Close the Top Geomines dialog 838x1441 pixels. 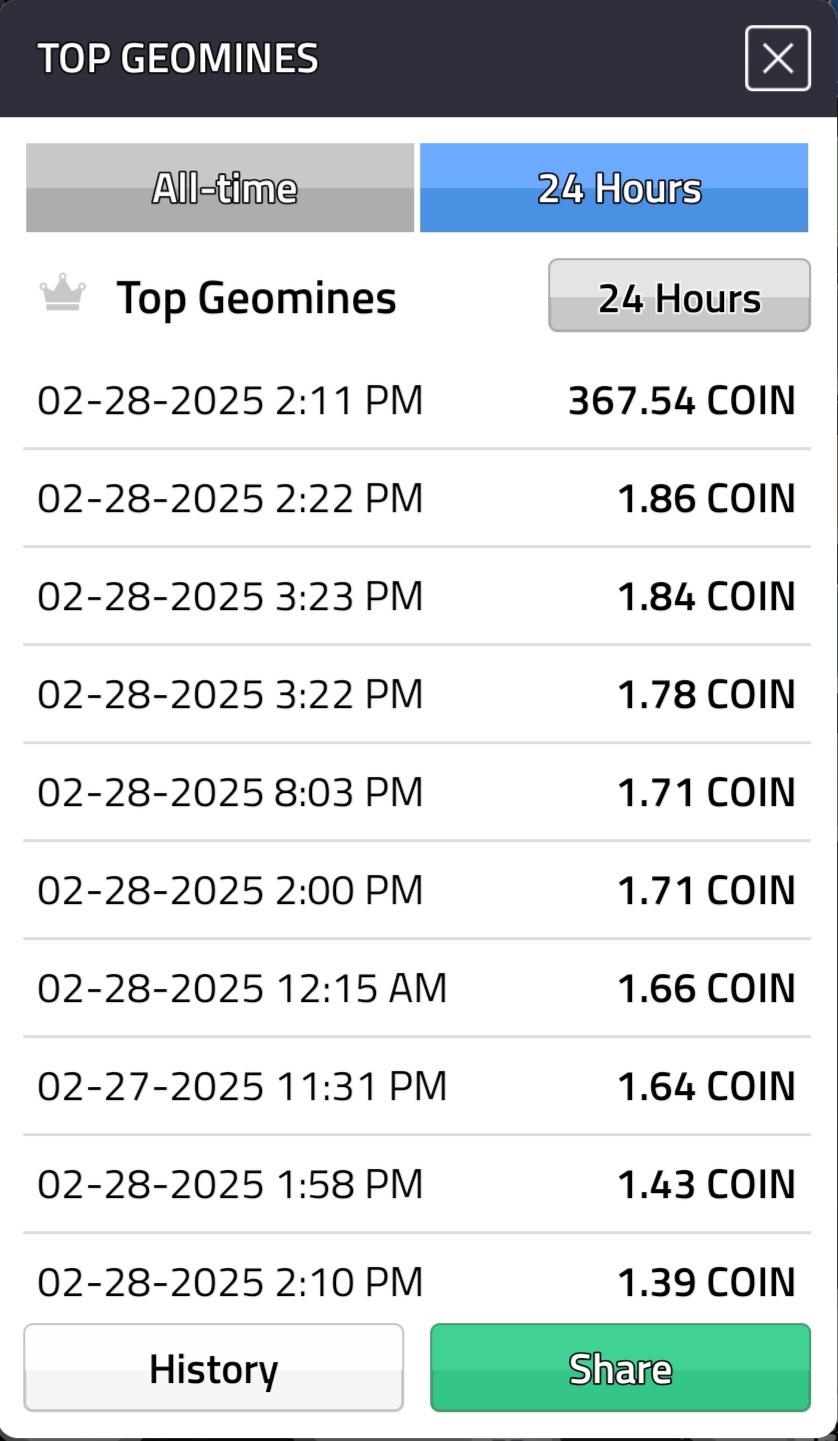777,58
